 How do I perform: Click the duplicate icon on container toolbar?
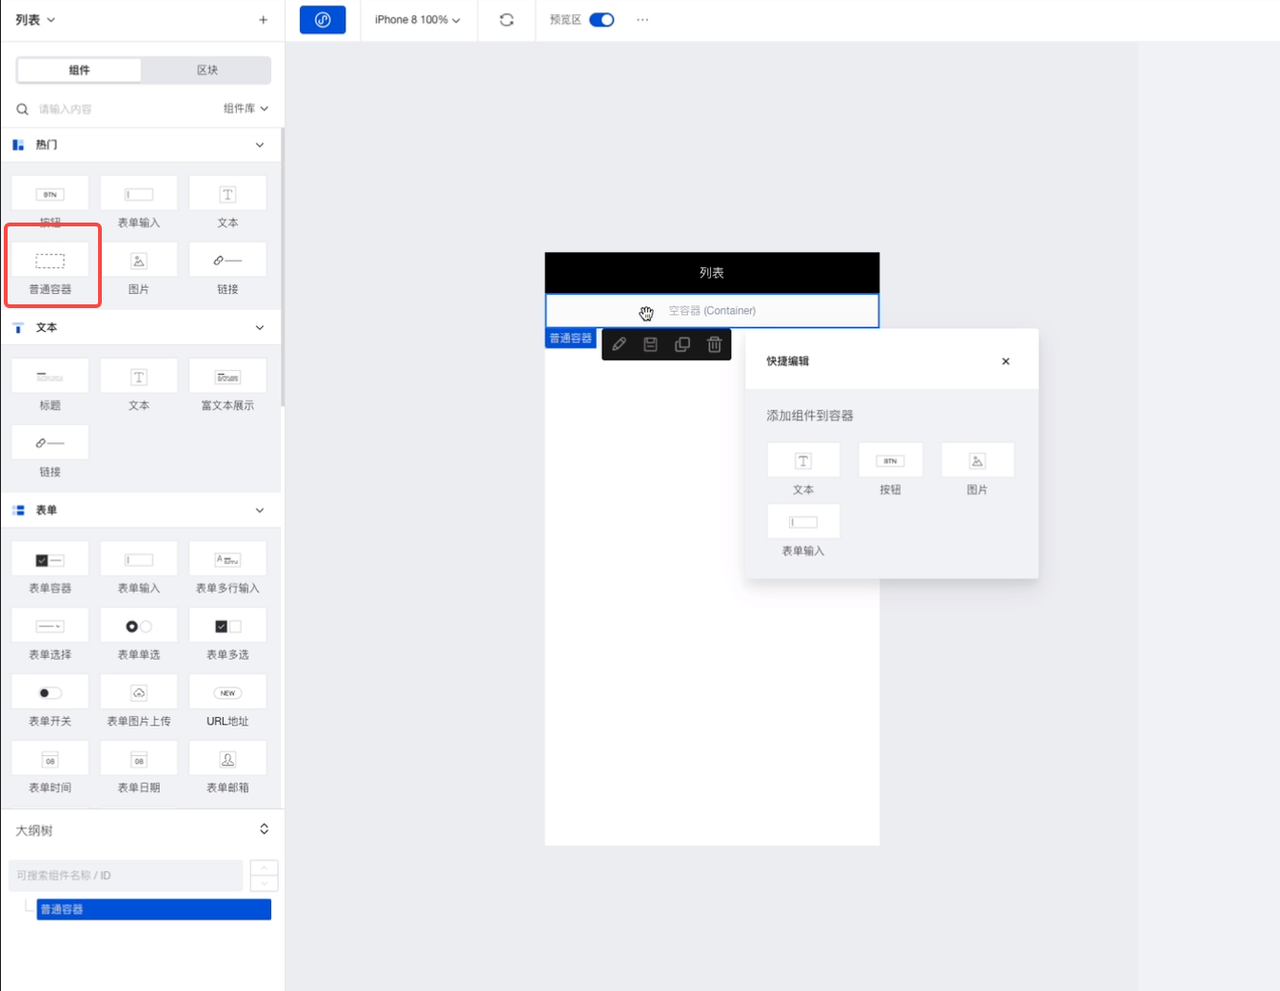(682, 344)
